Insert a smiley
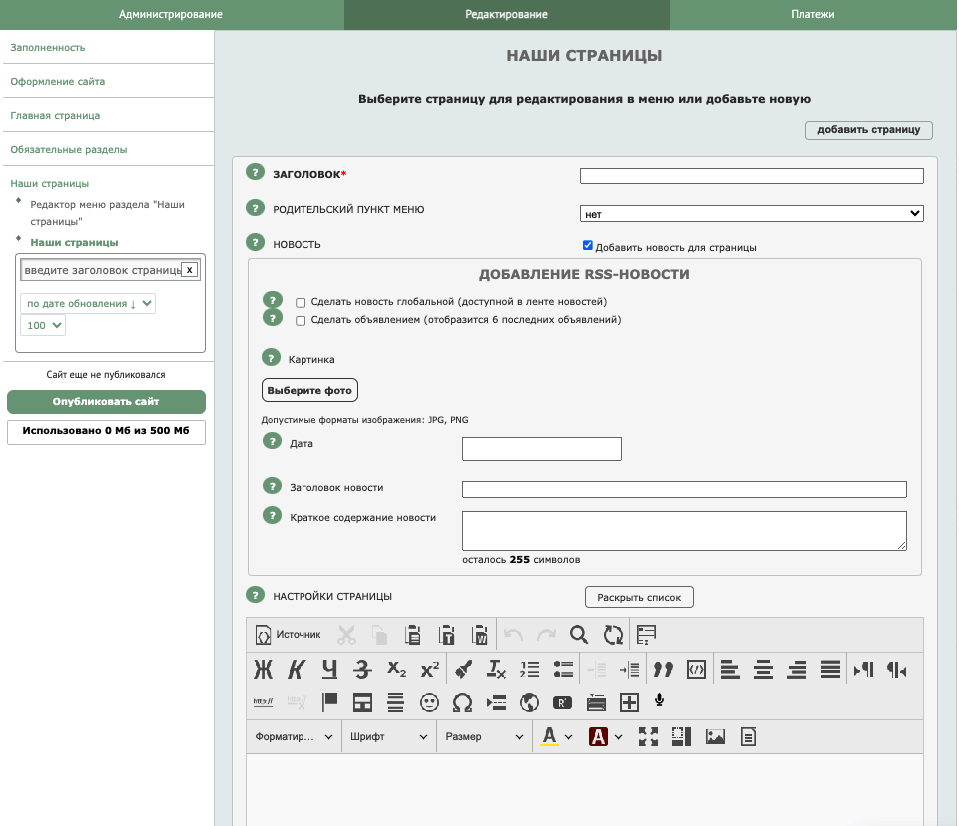The height and width of the screenshot is (826, 959). pos(429,702)
